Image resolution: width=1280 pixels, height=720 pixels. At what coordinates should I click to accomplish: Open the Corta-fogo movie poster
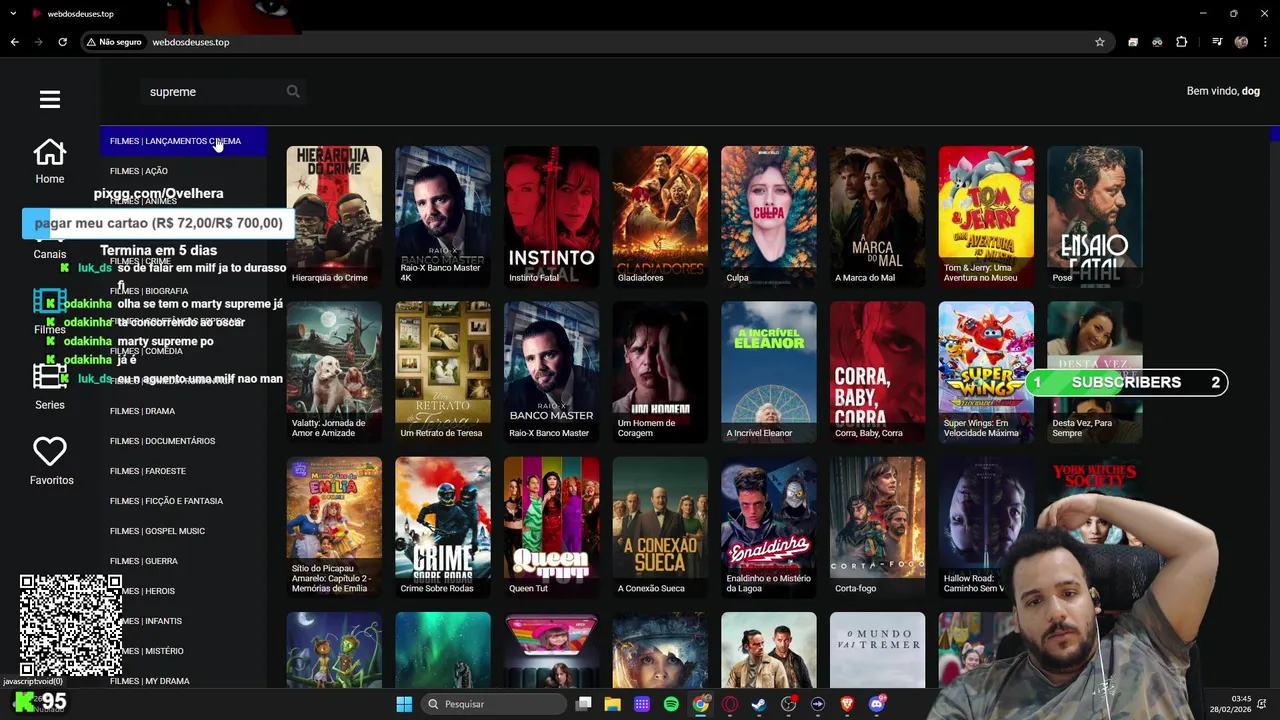[x=877, y=527]
